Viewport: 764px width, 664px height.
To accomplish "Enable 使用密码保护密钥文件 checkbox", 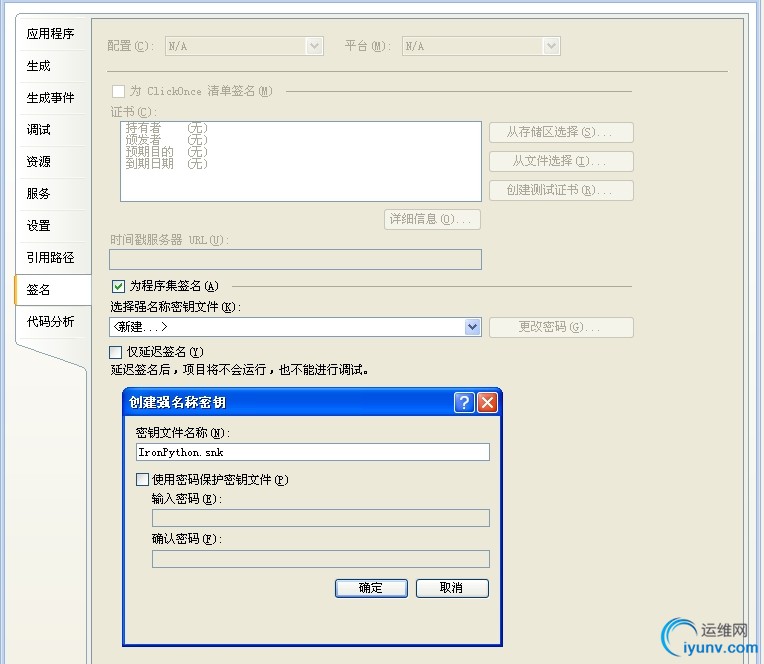I will [x=142, y=479].
